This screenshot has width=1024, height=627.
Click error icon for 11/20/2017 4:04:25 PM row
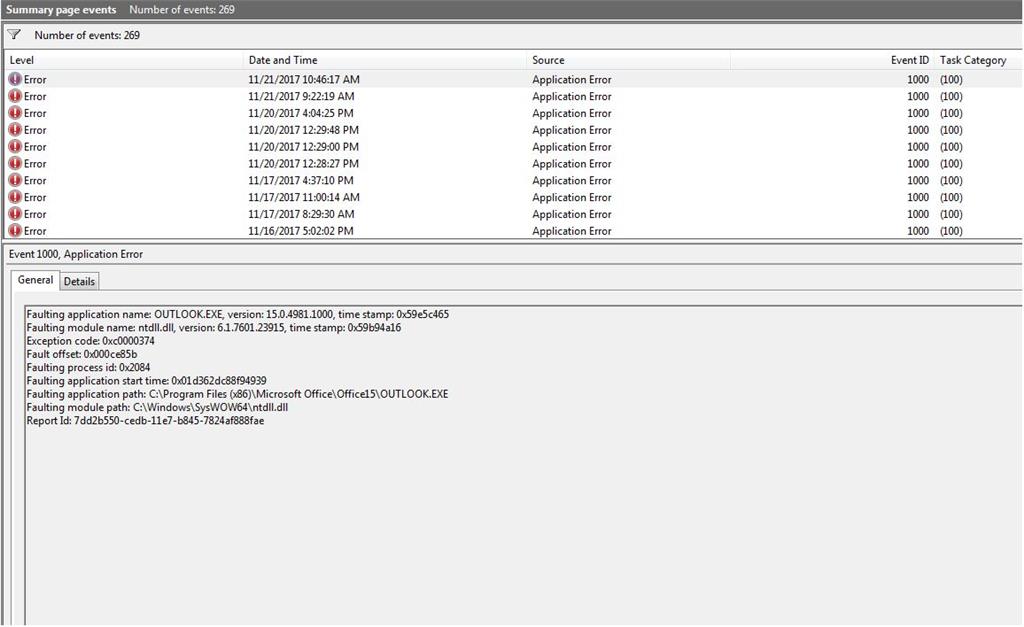pos(15,113)
